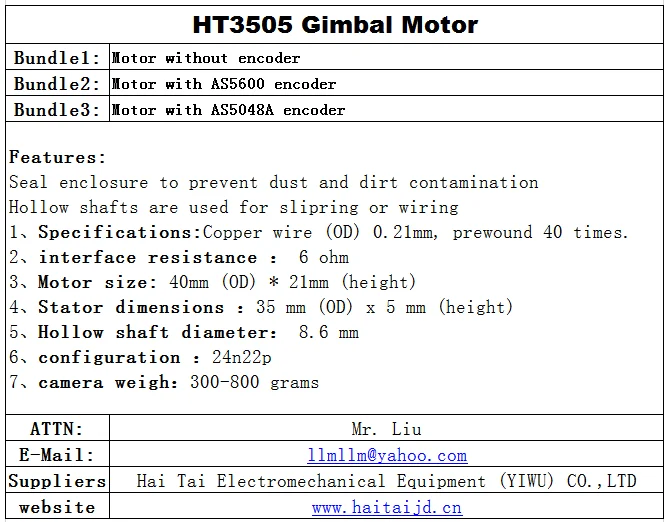Screen dimensions: 668x522
Task: Select the 'Seal enclosure to prevent dust' line
Action: (274, 182)
